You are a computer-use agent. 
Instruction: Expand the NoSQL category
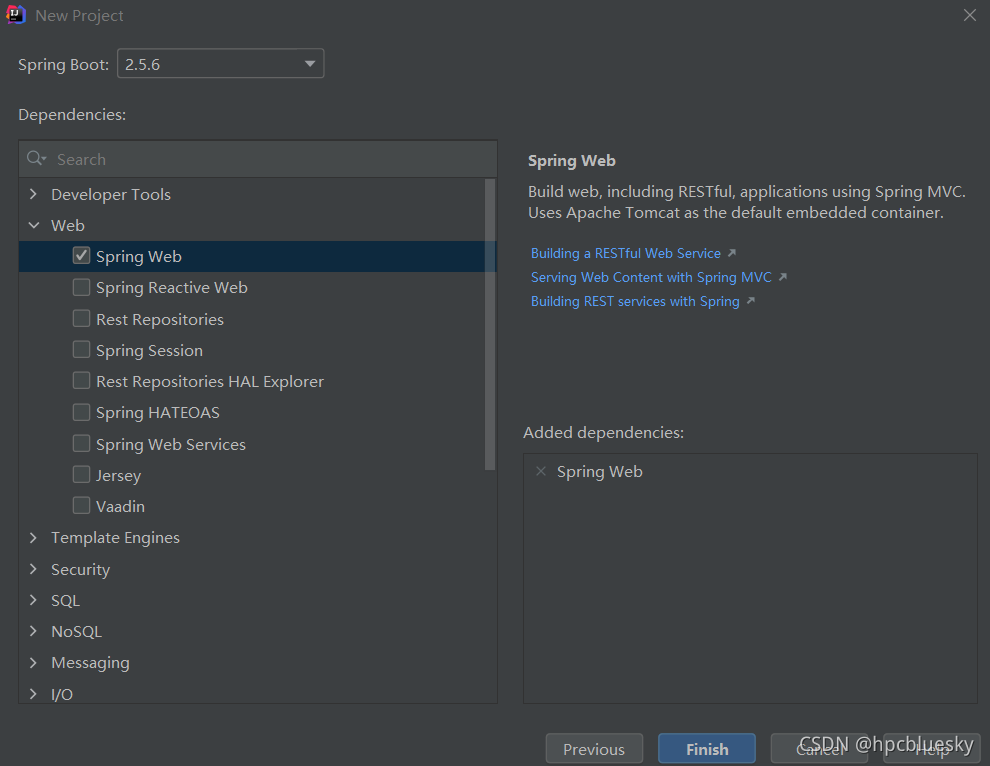point(33,631)
